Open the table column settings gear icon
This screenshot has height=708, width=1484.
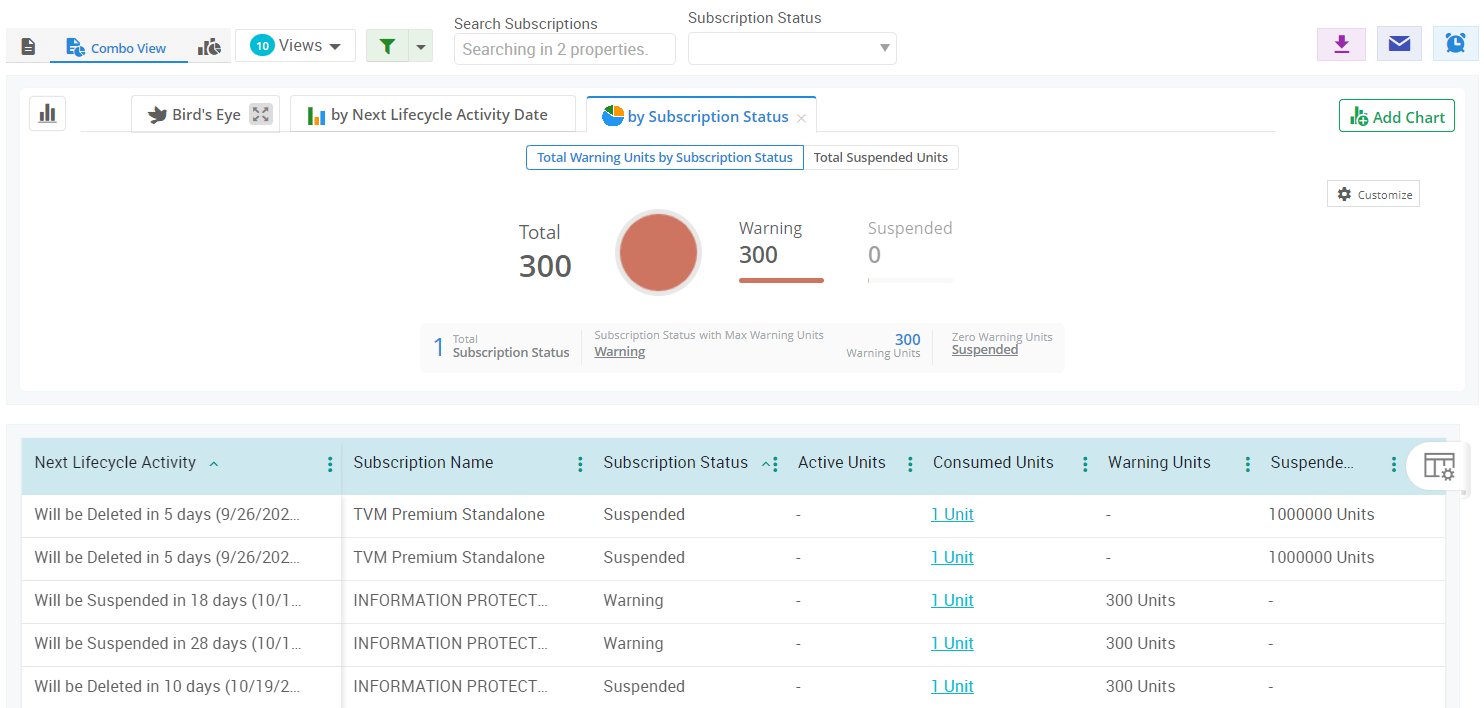click(1440, 467)
